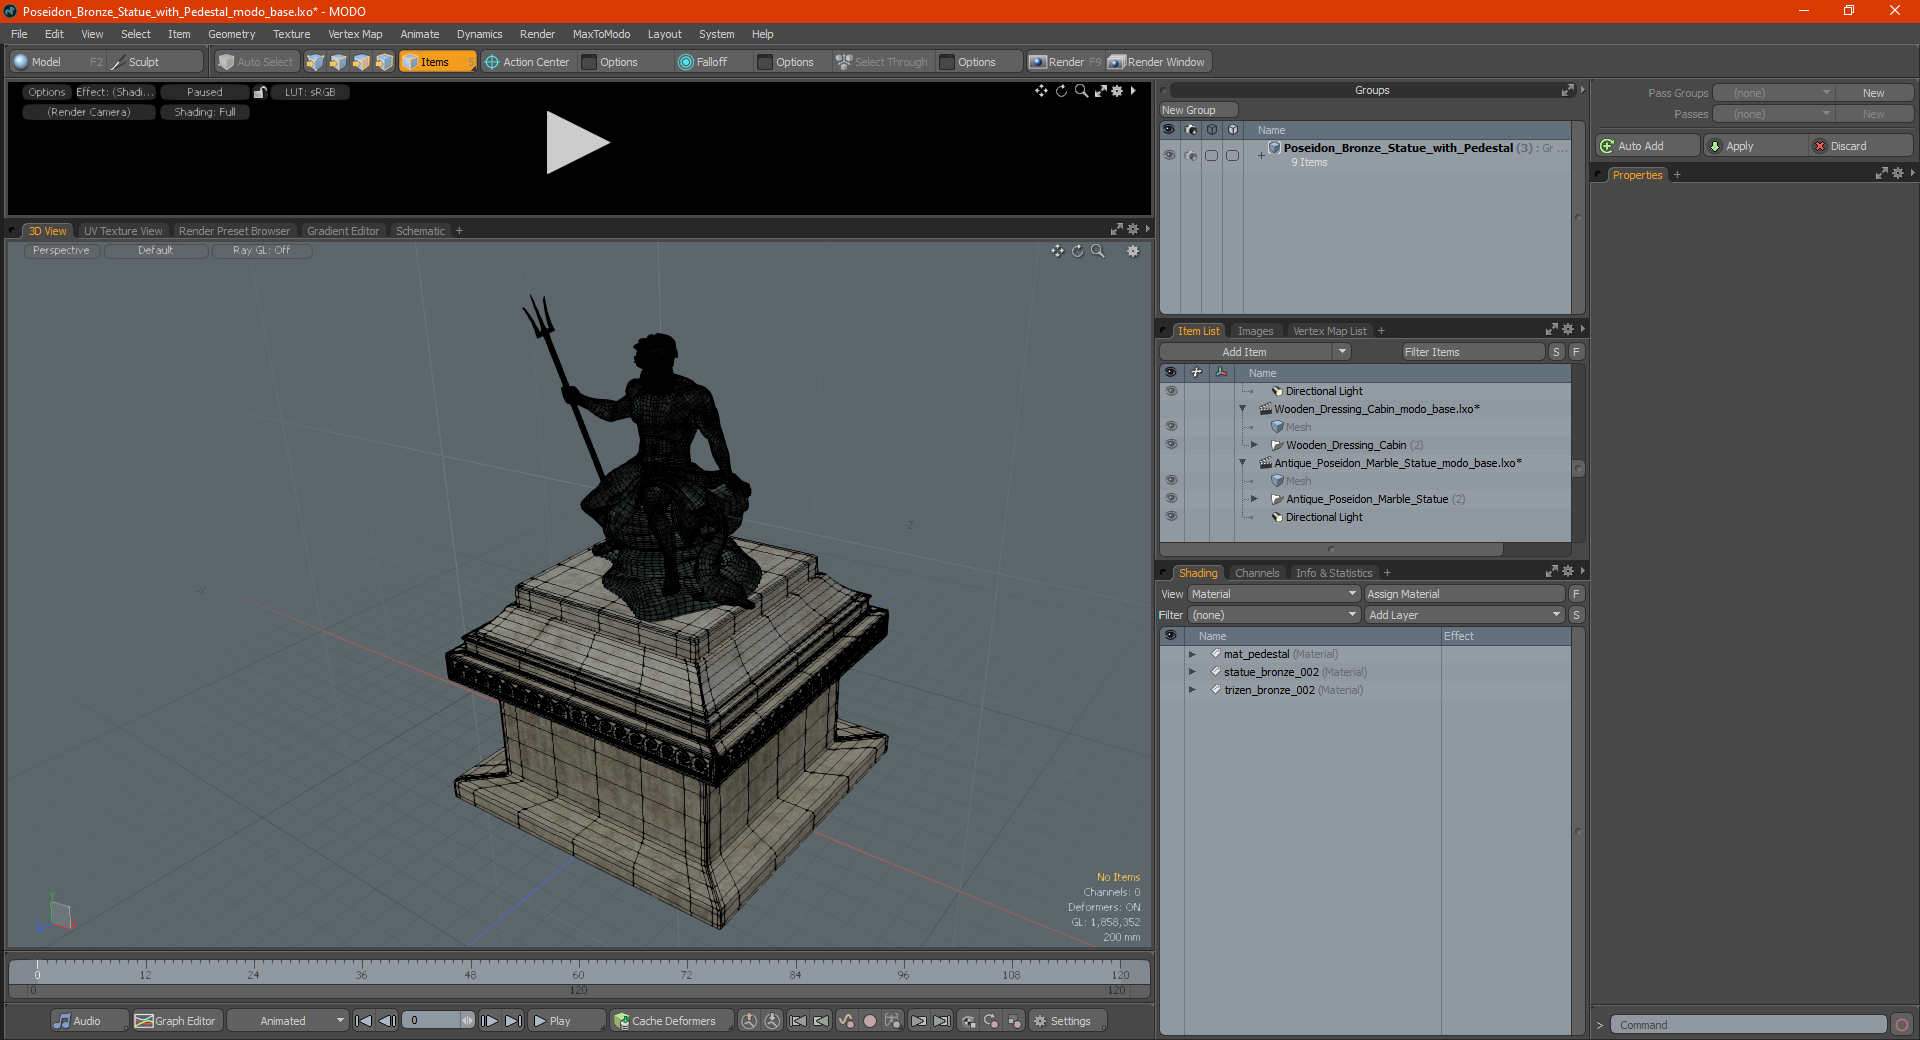Toggle visibility of last Directional Light
Screen dimensions: 1920x1040
1171,517
